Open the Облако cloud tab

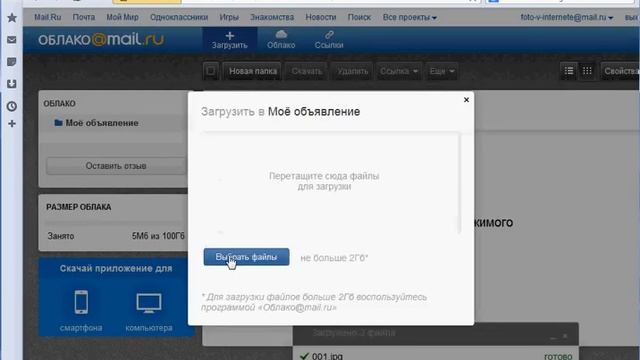tap(281, 40)
